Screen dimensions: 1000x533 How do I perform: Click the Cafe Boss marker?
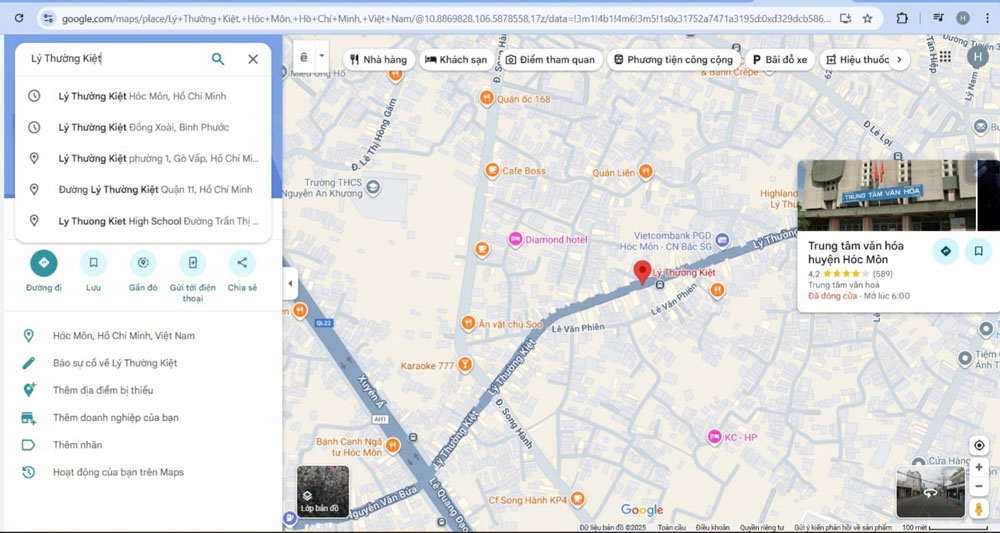(x=492, y=170)
